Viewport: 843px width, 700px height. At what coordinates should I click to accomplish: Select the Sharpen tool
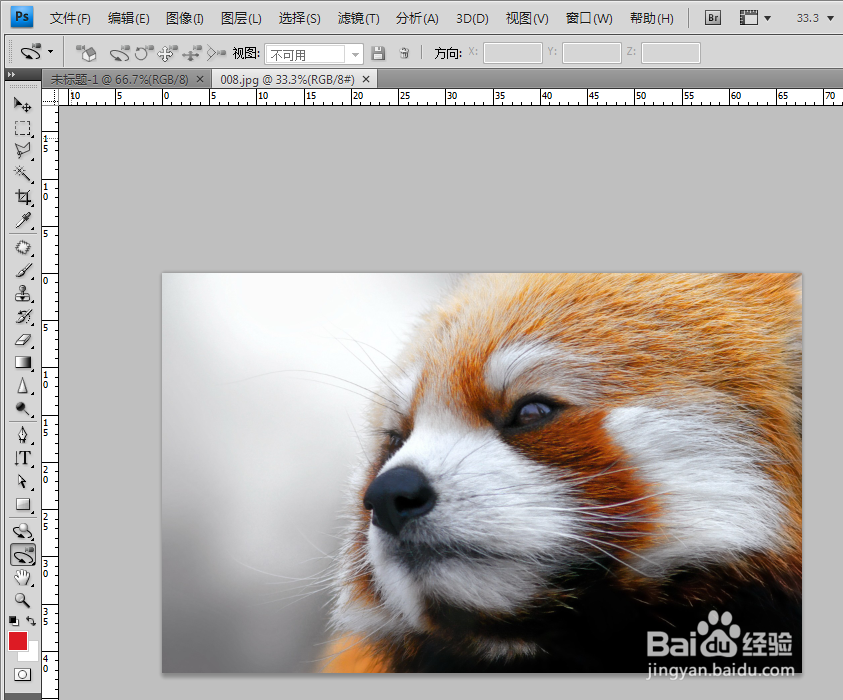[23, 386]
